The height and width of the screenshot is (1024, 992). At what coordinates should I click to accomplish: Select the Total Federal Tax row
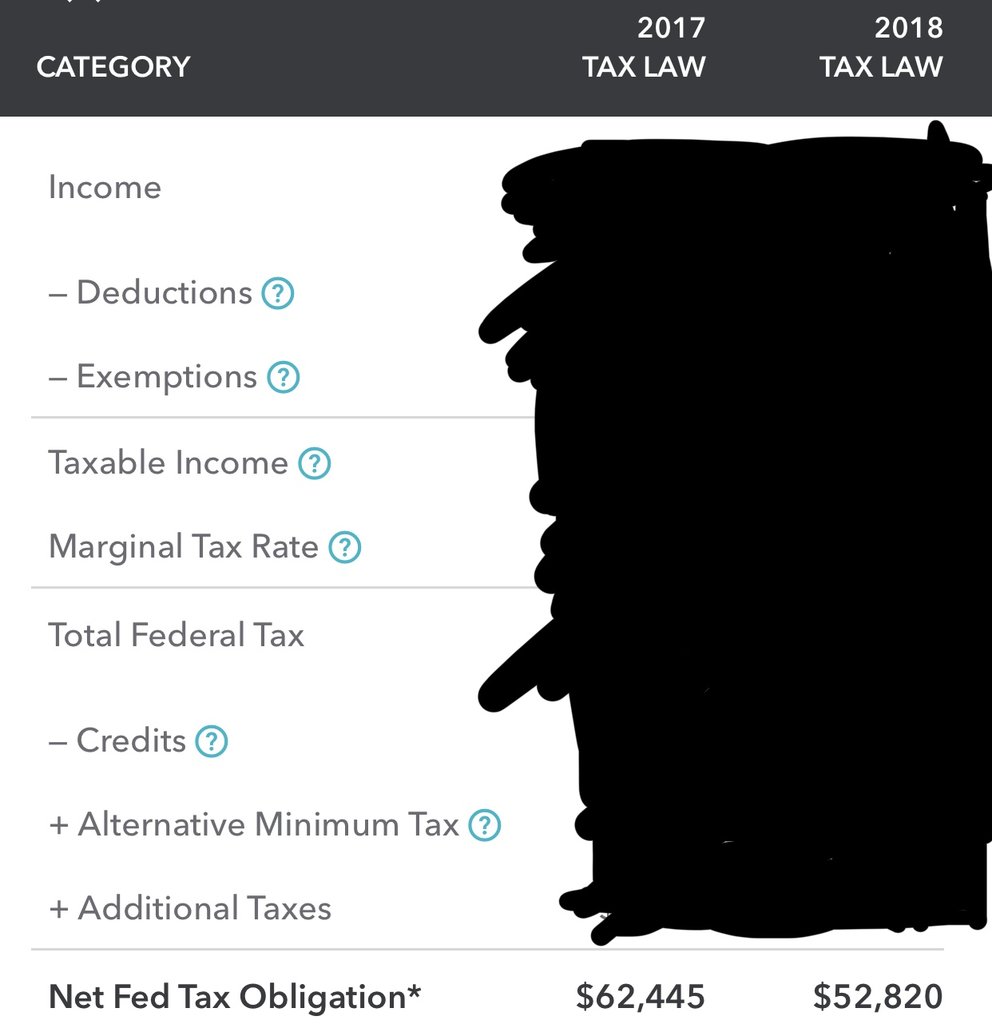click(x=176, y=635)
